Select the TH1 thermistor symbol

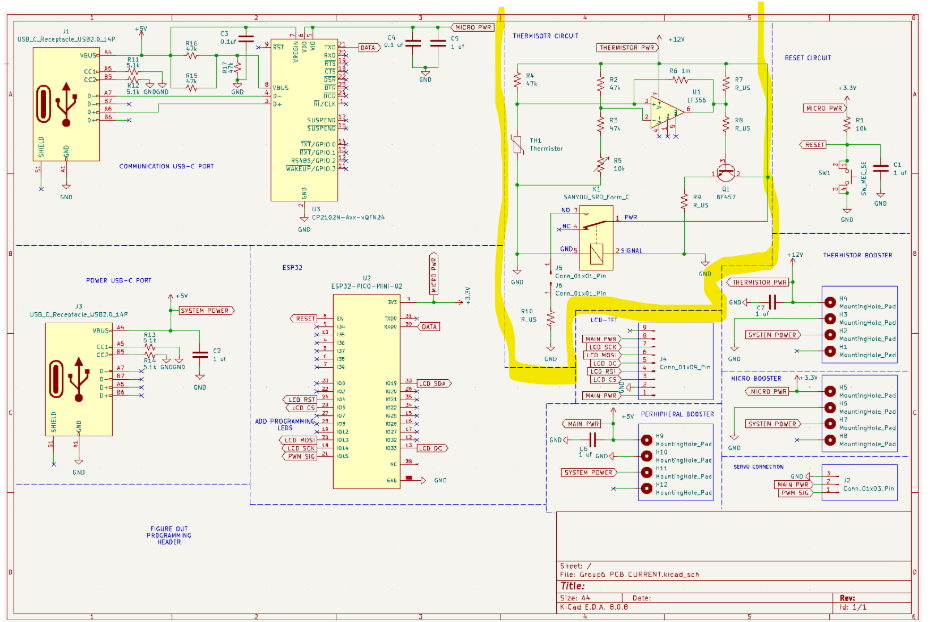tap(519, 145)
